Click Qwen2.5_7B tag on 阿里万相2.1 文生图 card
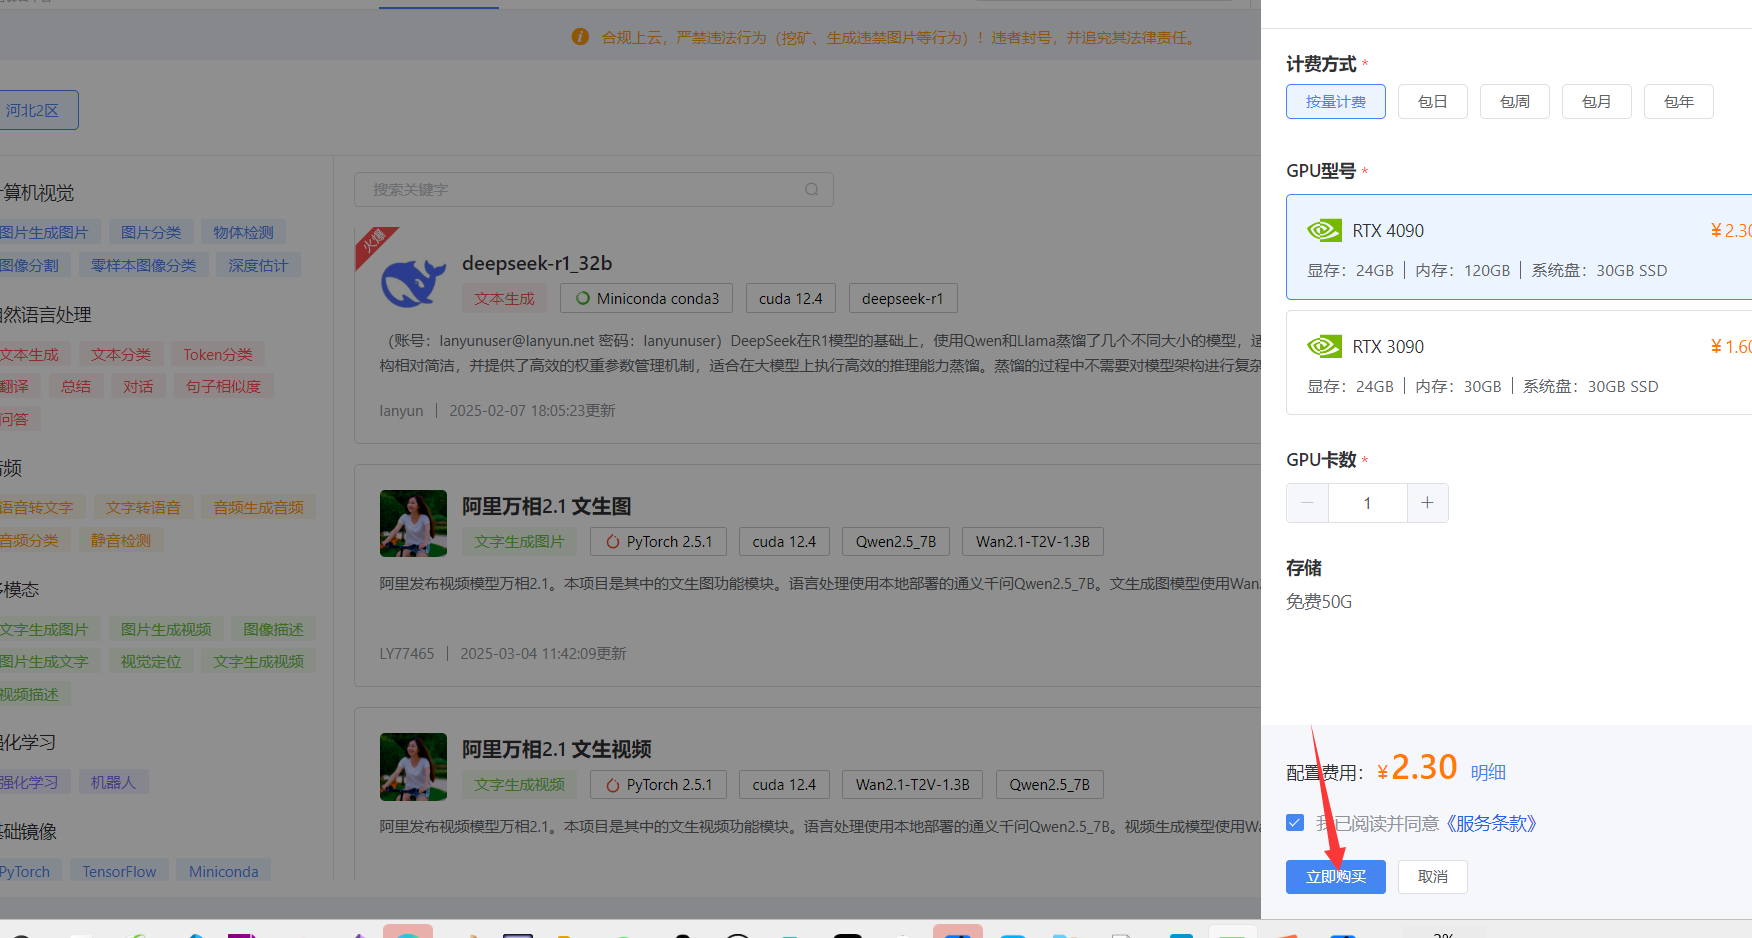The height and width of the screenshot is (938, 1752). click(896, 541)
